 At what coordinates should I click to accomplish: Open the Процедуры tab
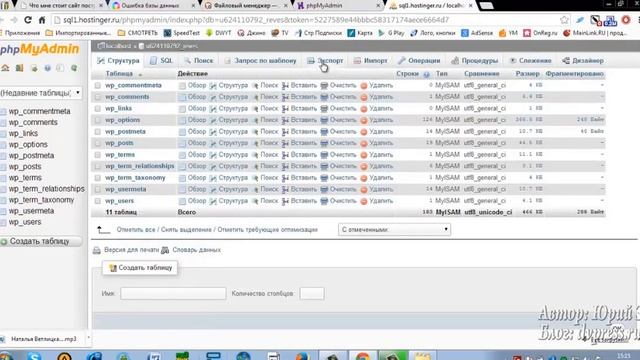475,61
